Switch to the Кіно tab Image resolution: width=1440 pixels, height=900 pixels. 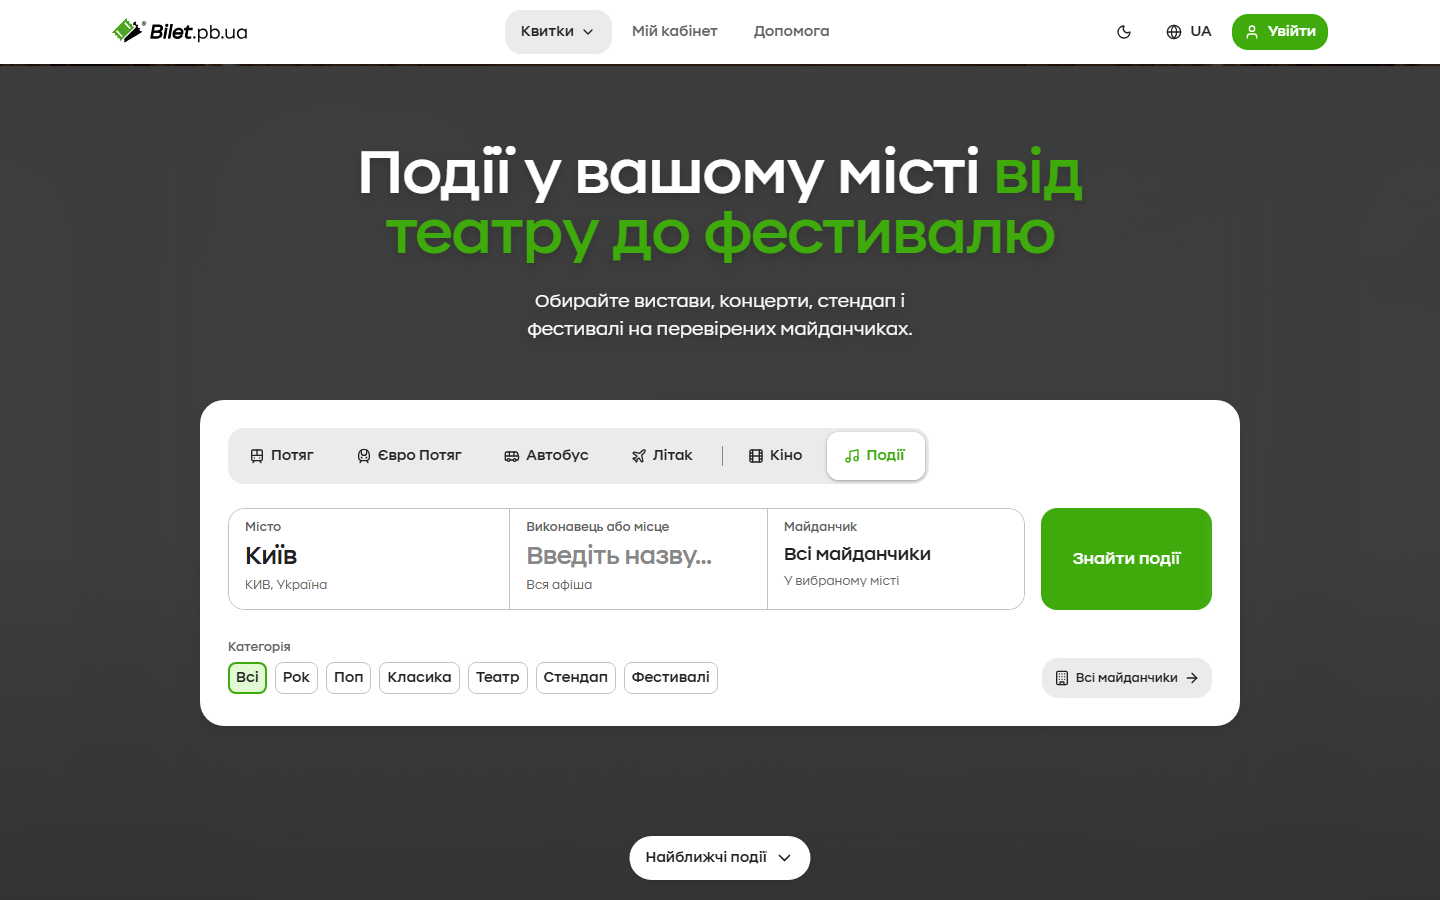coord(776,456)
